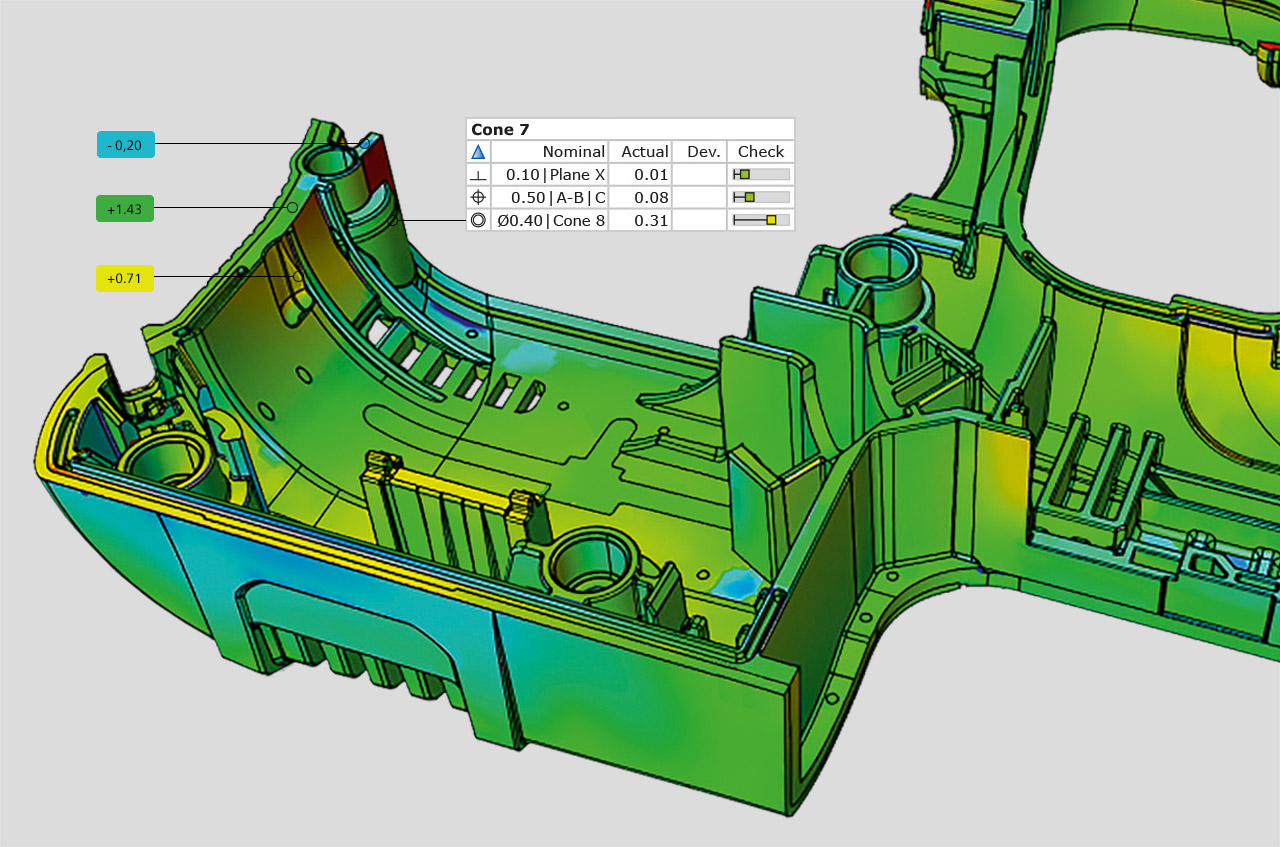Click the marker point linked to +1.43 label
Image resolution: width=1280 pixels, height=847 pixels.
point(292,207)
